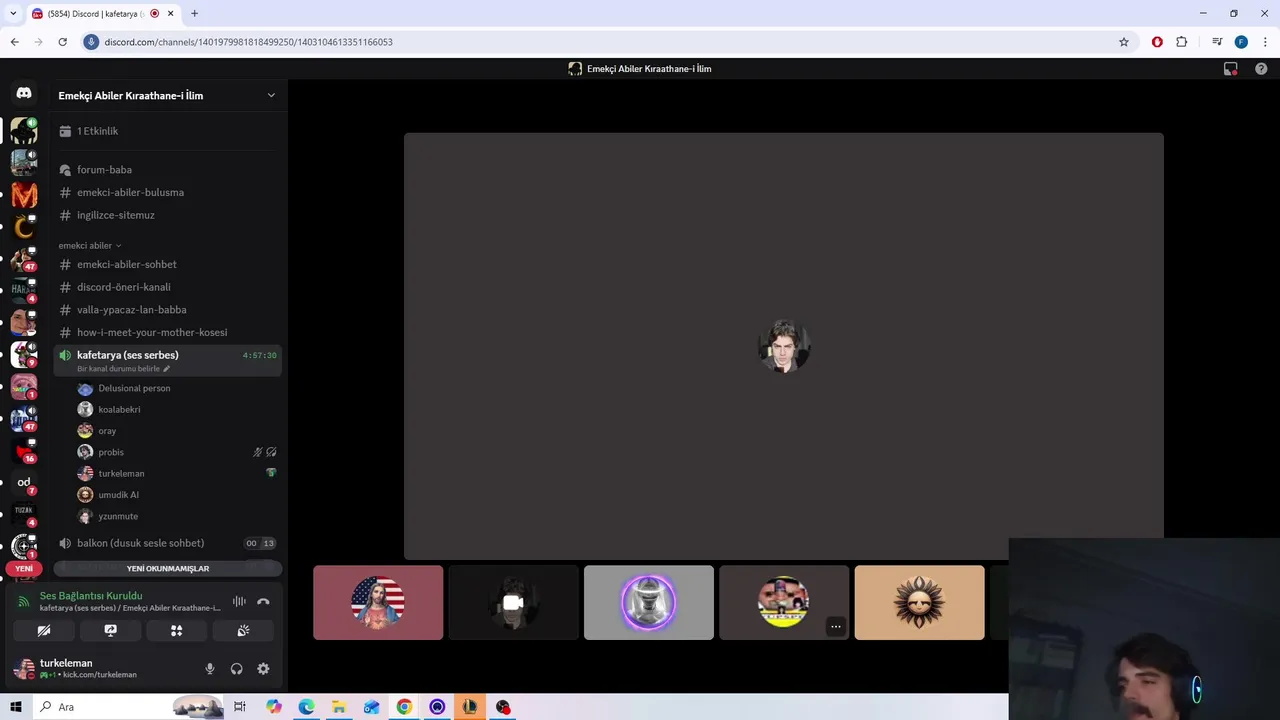Image resolution: width=1280 pixels, height=720 pixels.
Task: Open the forum-baba channel
Action: 167,170
